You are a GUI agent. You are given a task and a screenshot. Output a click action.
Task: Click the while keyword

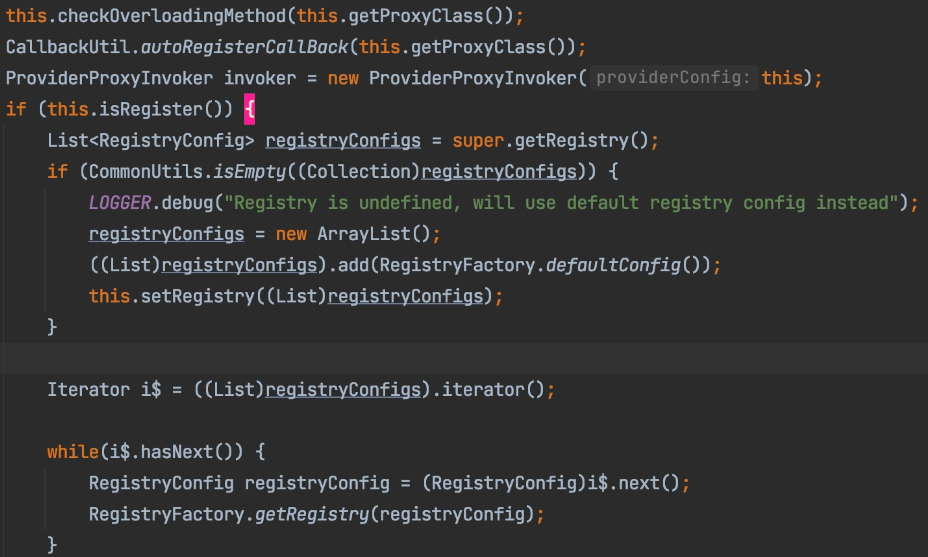(x=73, y=452)
